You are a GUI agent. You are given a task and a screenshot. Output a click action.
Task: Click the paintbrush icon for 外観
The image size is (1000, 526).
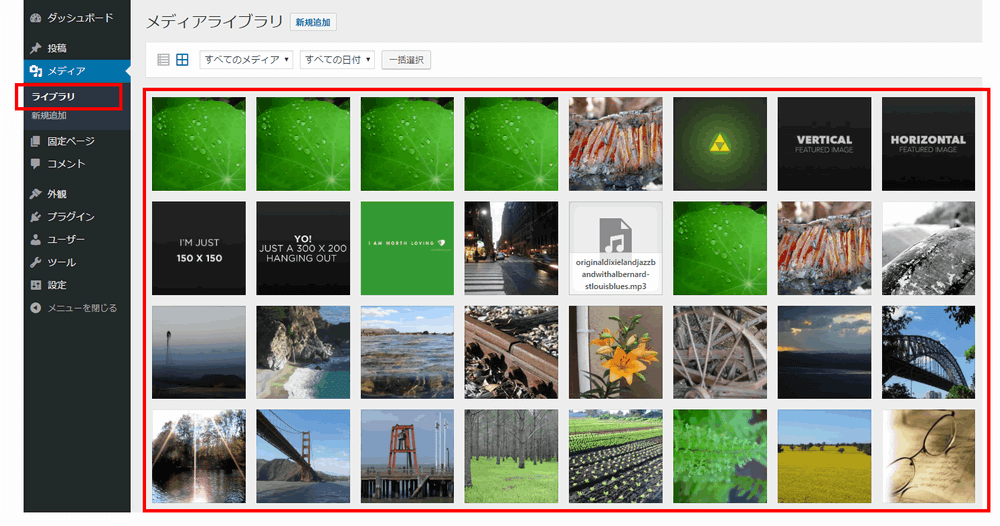[x=36, y=194]
